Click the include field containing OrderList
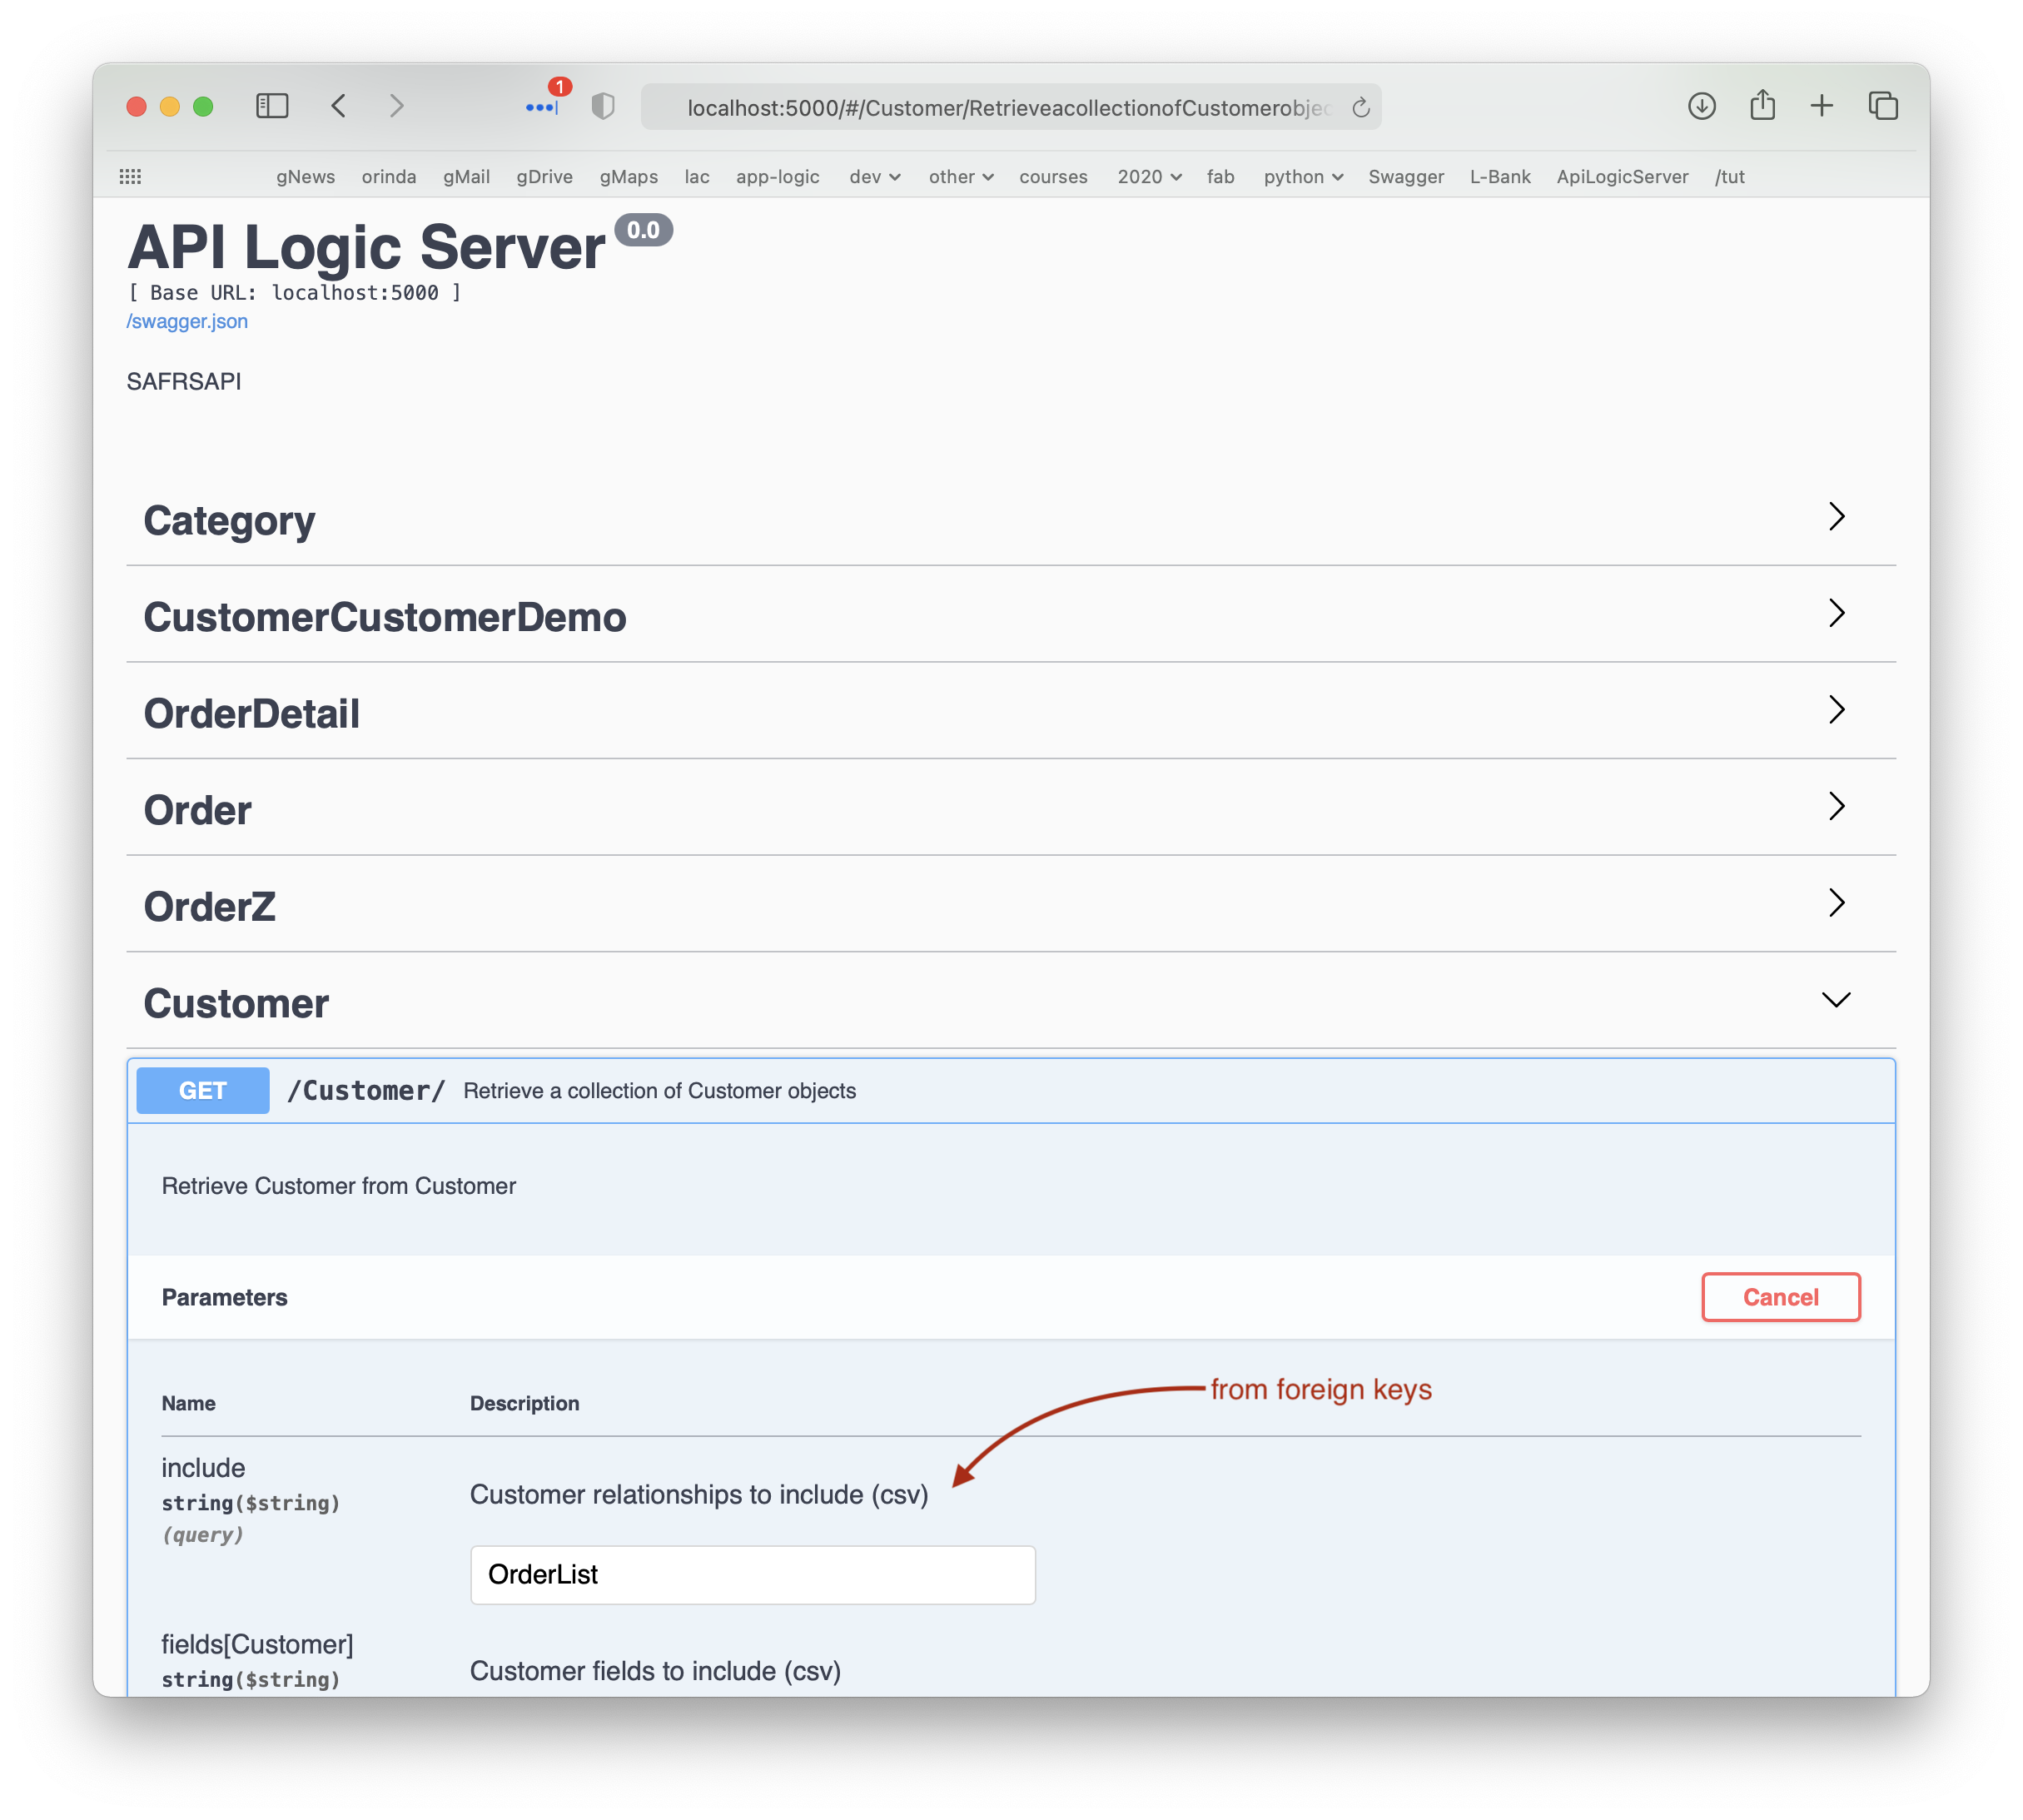This screenshot has height=1820, width=2023. (752, 1575)
